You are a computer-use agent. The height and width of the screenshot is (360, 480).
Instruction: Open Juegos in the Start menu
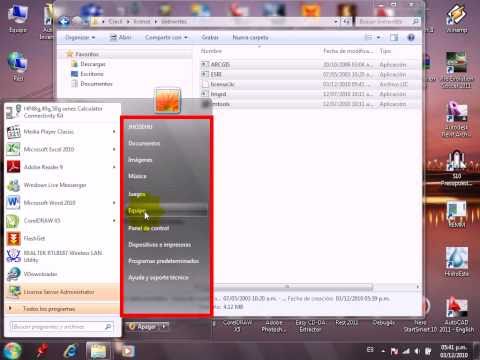[137, 194]
